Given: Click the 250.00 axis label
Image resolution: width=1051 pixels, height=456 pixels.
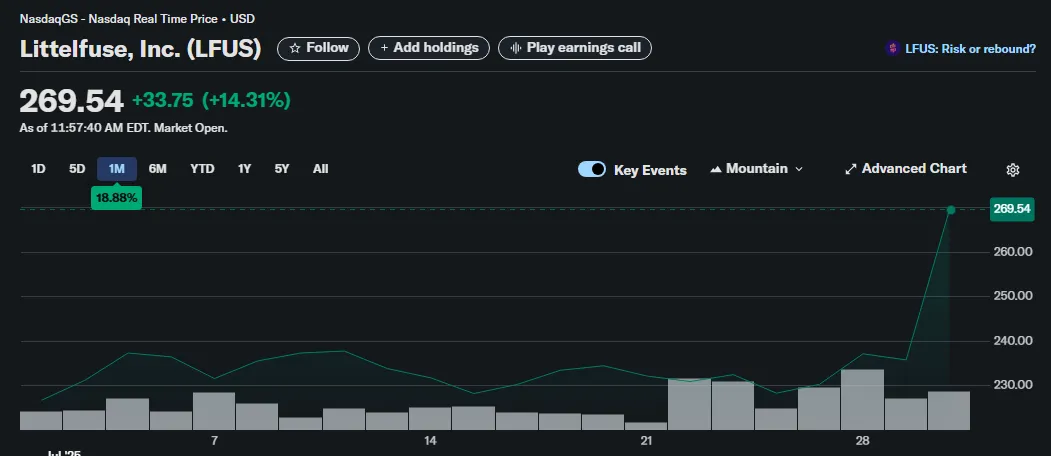Looking at the screenshot, I should tap(1011, 296).
